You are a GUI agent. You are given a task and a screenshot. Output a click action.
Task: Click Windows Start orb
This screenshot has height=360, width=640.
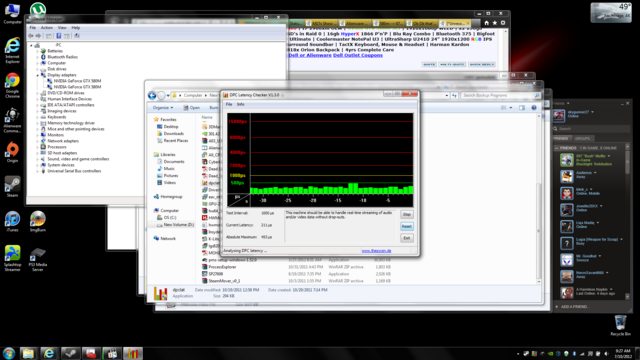point(9,353)
